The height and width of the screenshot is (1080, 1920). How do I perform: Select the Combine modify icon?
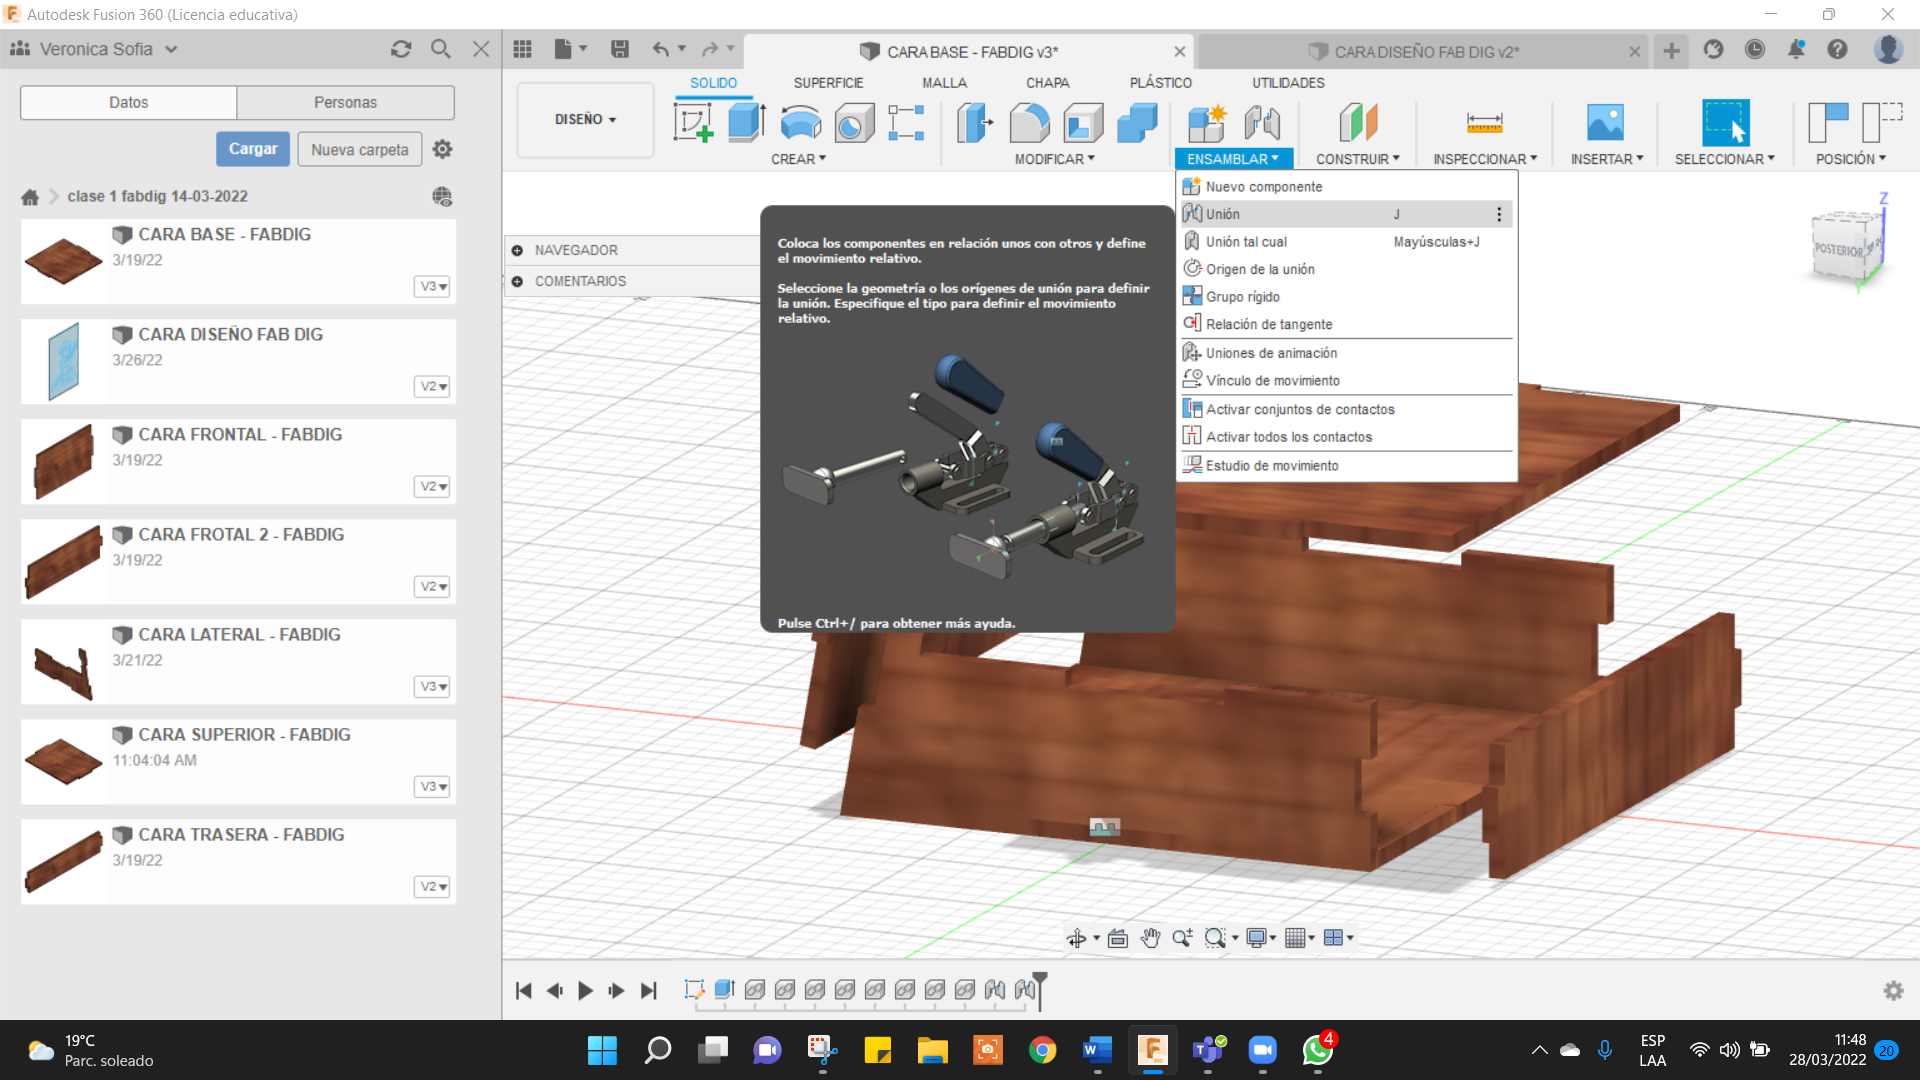pyautogui.click(x=1137, y=123)
